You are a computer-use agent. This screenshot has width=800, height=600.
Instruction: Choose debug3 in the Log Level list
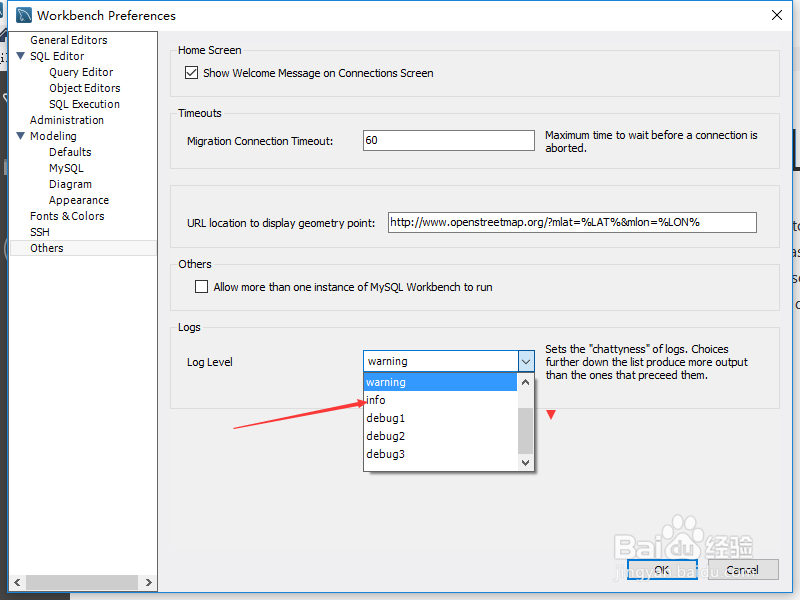441,454
